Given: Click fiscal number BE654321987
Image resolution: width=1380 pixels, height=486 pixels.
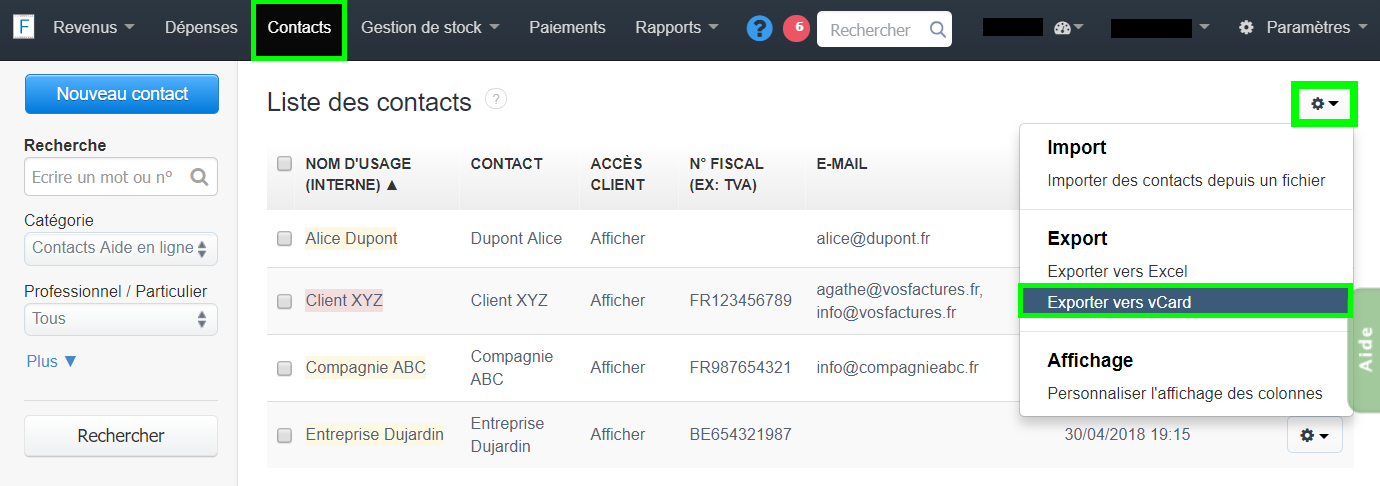Looking at the screenshot, I should pyautogui.click(x=741, y=435).
